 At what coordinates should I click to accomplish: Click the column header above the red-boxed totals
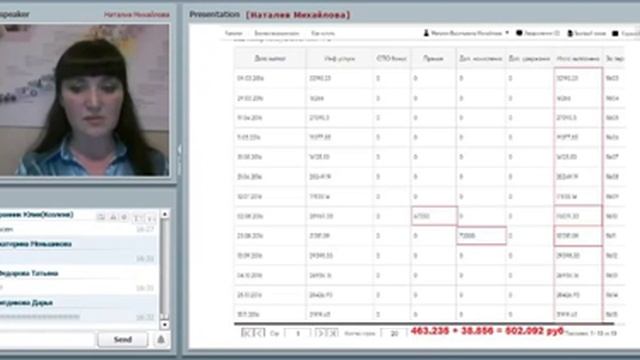tap(578, 58)
